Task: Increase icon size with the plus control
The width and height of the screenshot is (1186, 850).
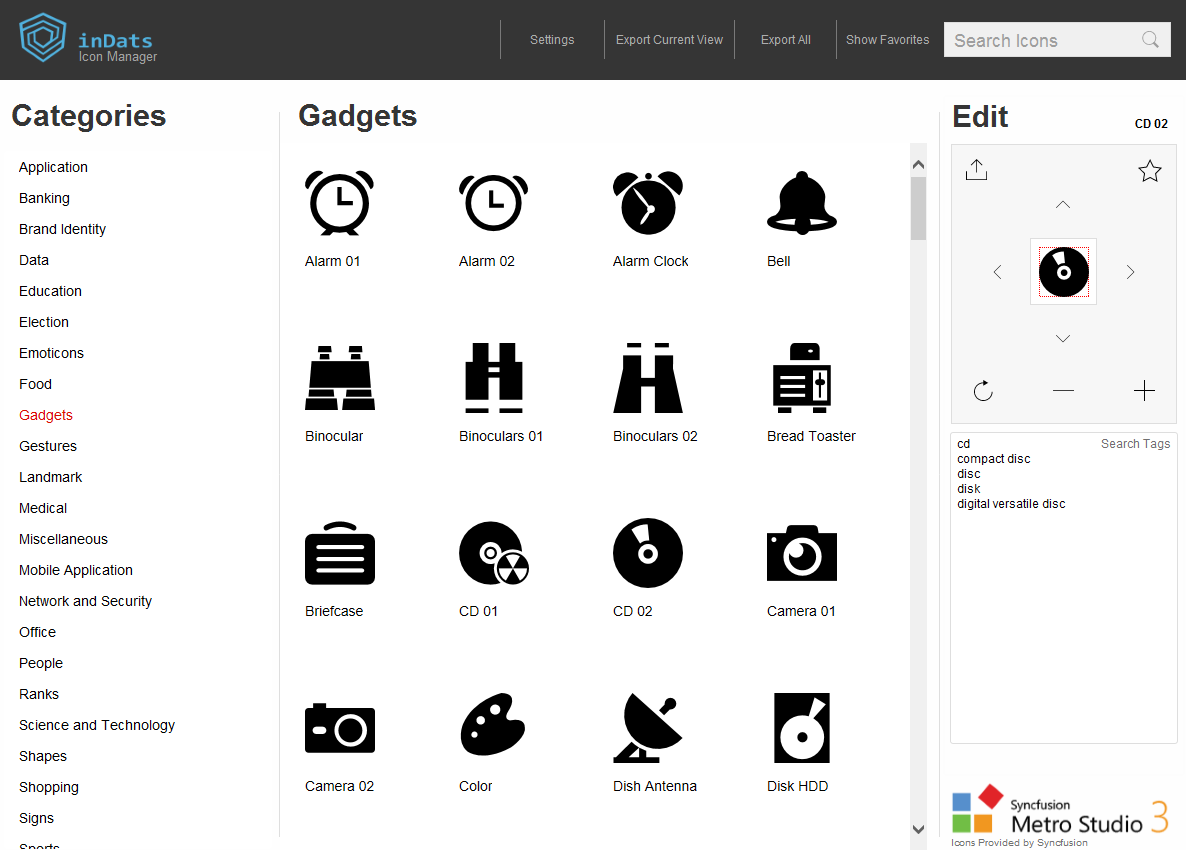Action: point(1144,391)
